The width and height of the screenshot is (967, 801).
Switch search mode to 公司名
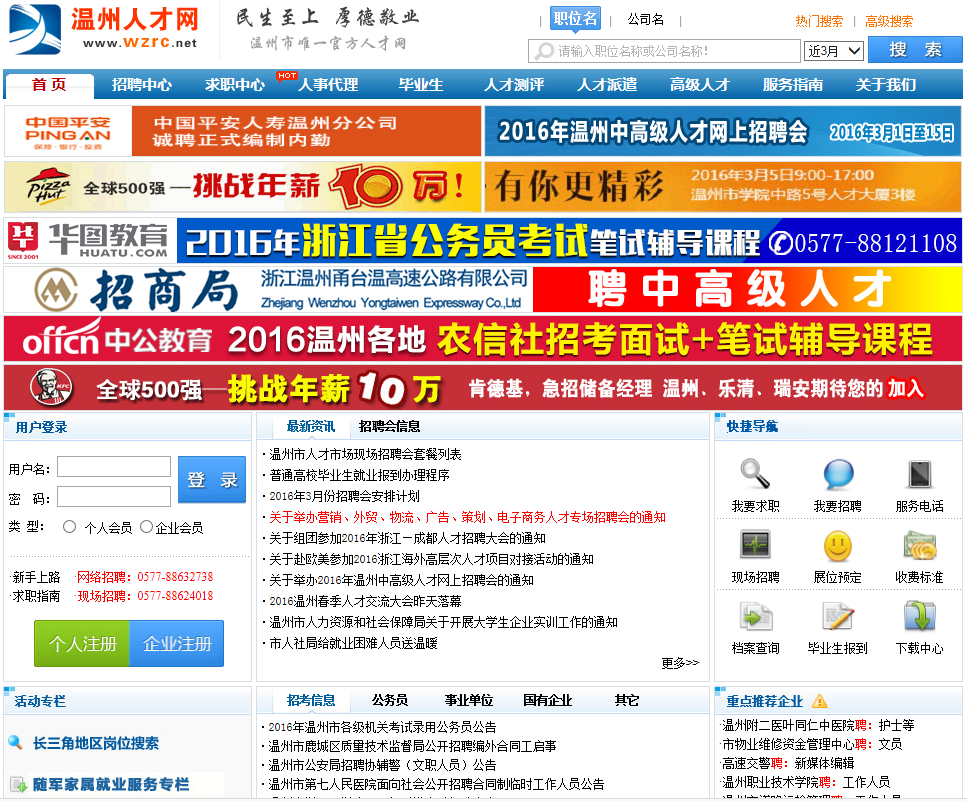646,20
